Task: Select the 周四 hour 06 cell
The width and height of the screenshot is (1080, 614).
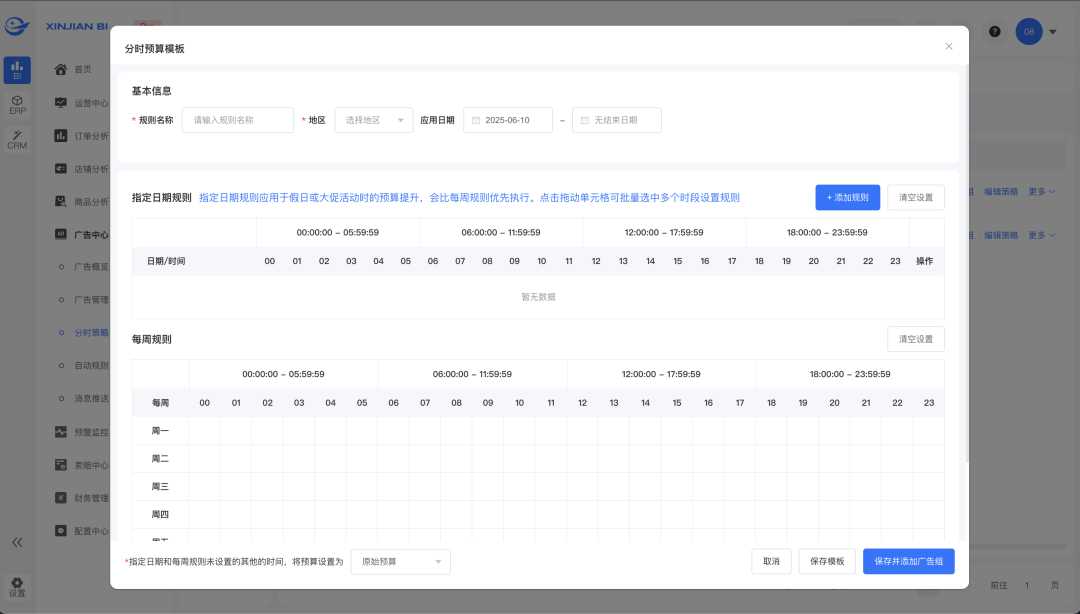Action: 393,514
